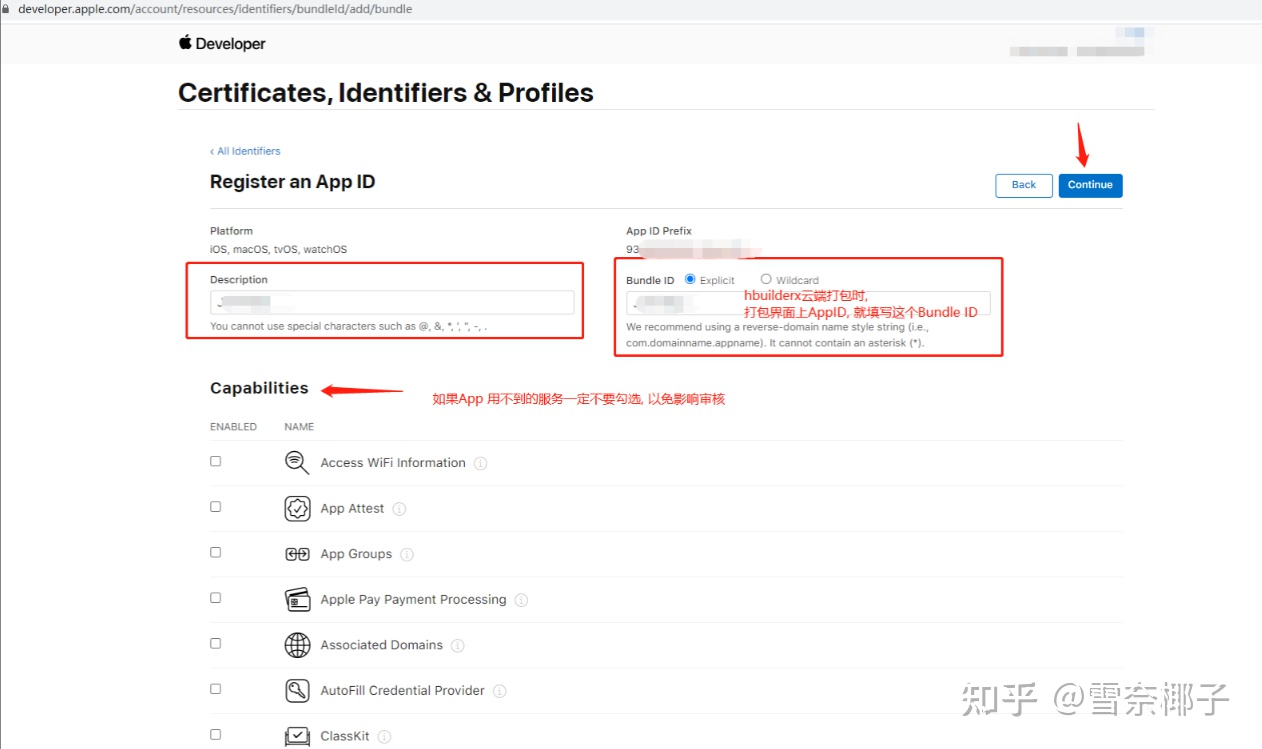Click the NAME column header
Image resolution: width=1262 pixels, height=749 pixels.
pyautogui.click(x=299, y=427)
